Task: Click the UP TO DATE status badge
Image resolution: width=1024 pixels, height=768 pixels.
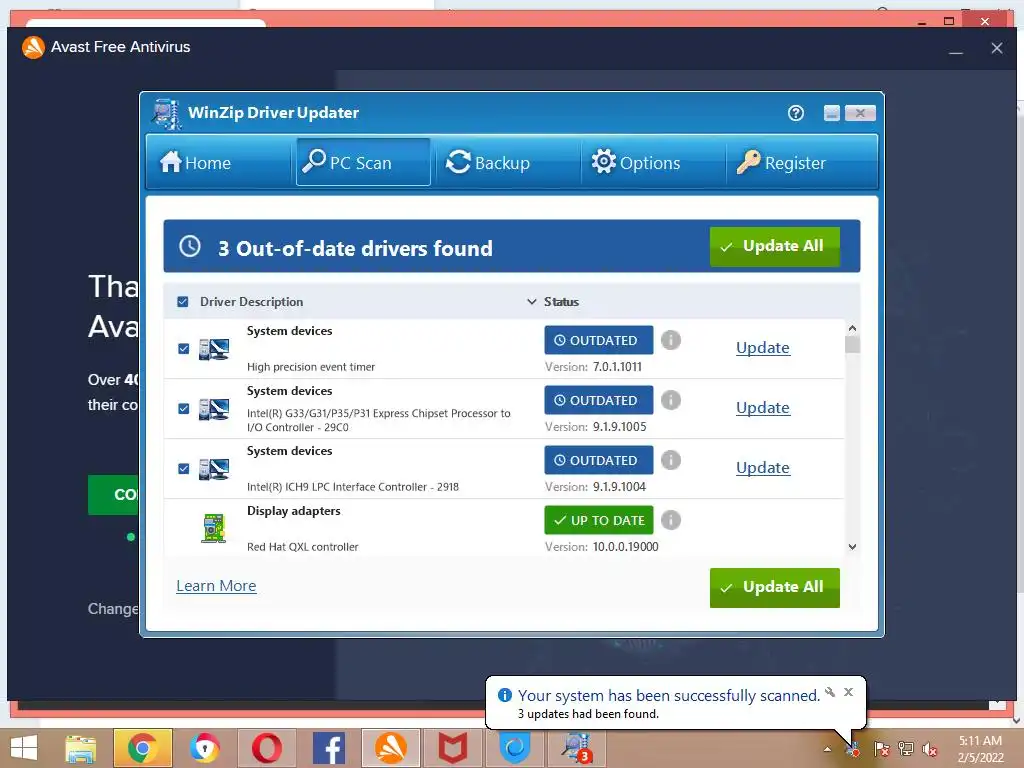Action: coord(599,520)
